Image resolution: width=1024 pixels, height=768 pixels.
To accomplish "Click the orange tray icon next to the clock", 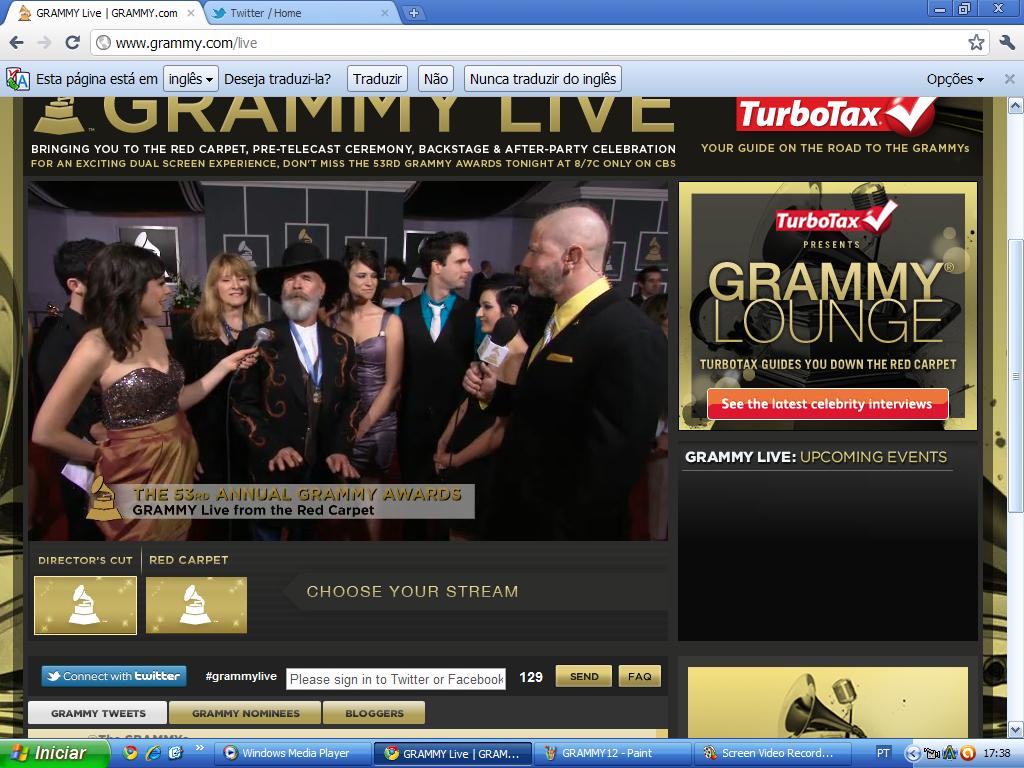I will [x=968, y=753].
